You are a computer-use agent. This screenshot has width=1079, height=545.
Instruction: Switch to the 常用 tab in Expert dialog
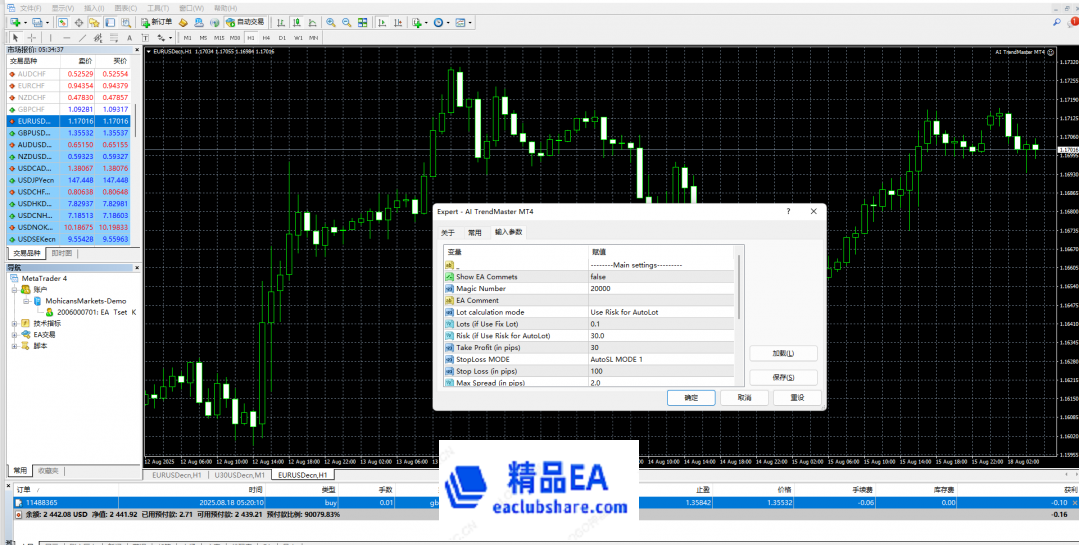(475, 232)
